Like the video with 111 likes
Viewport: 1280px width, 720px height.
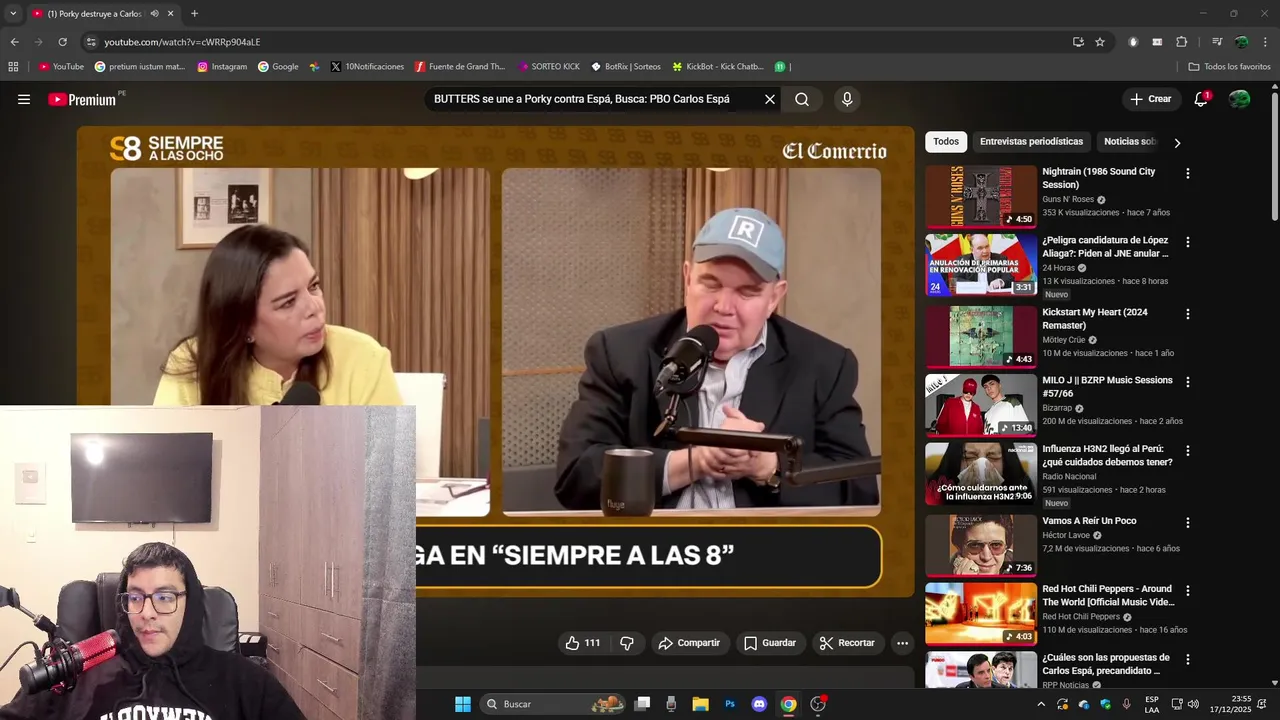[x=583, y=643]
